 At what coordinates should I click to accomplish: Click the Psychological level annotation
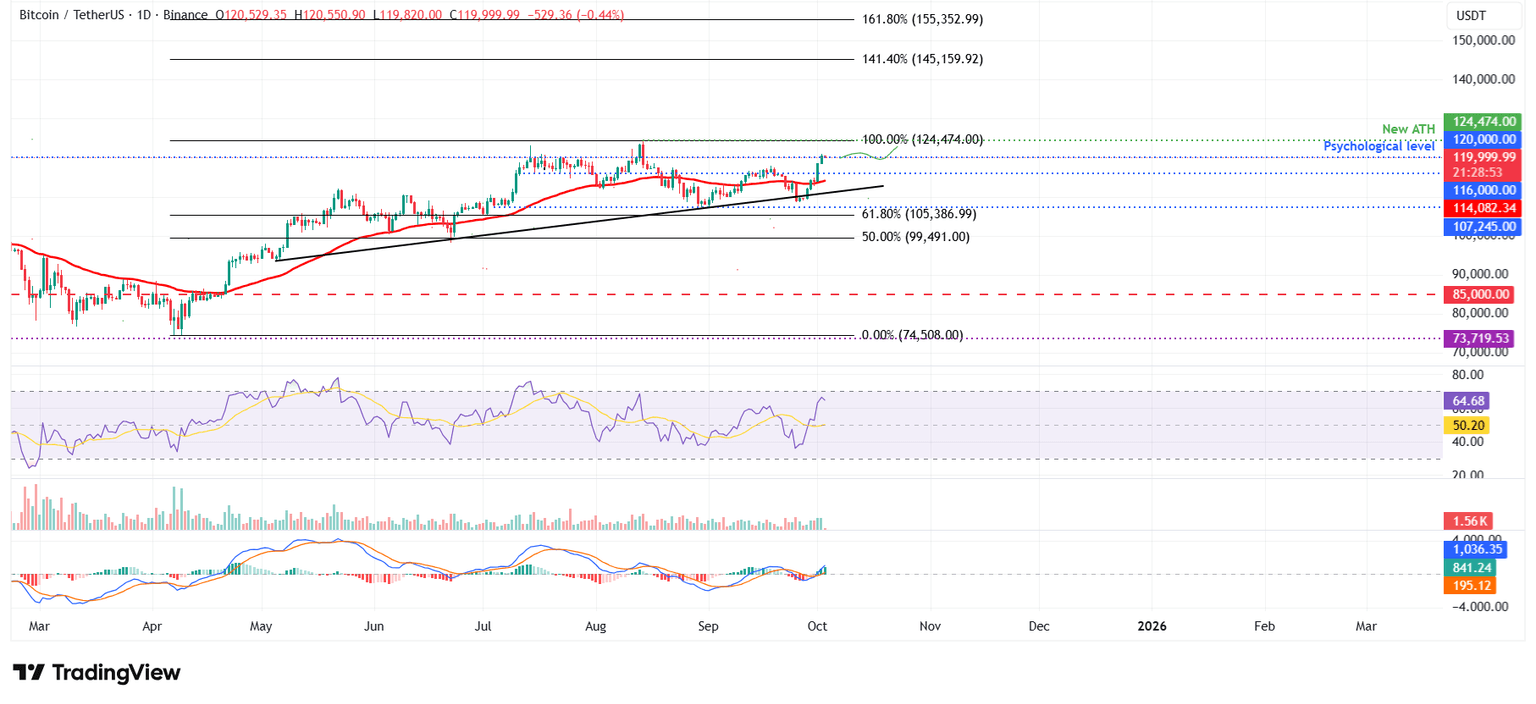coord(1378,145)
